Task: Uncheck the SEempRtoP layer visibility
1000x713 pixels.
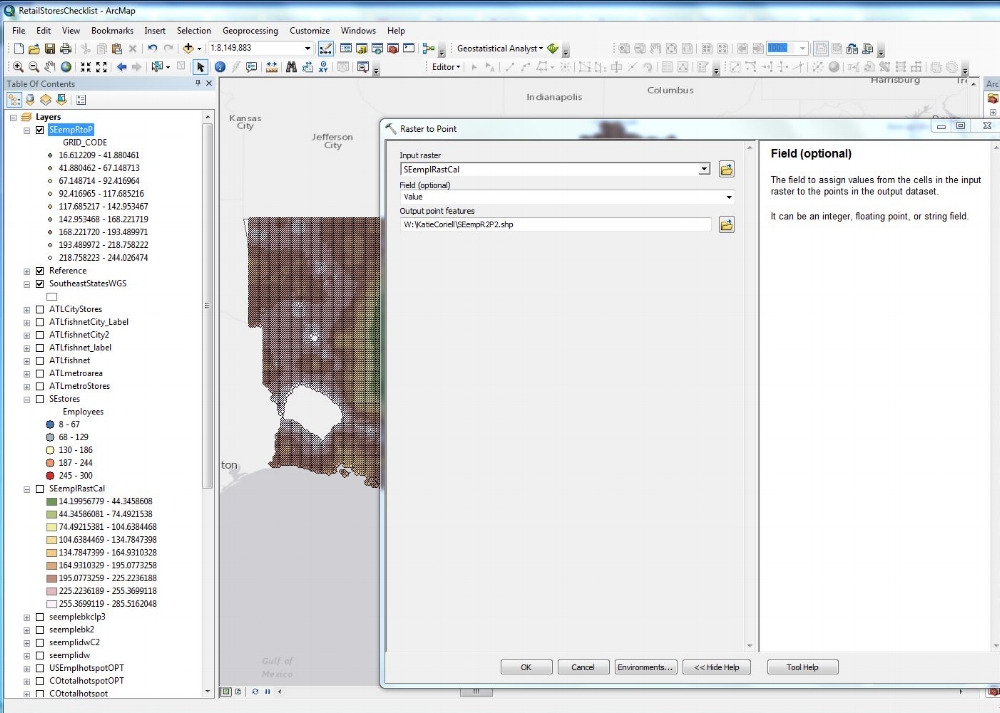Action: (x=40, y=130)
